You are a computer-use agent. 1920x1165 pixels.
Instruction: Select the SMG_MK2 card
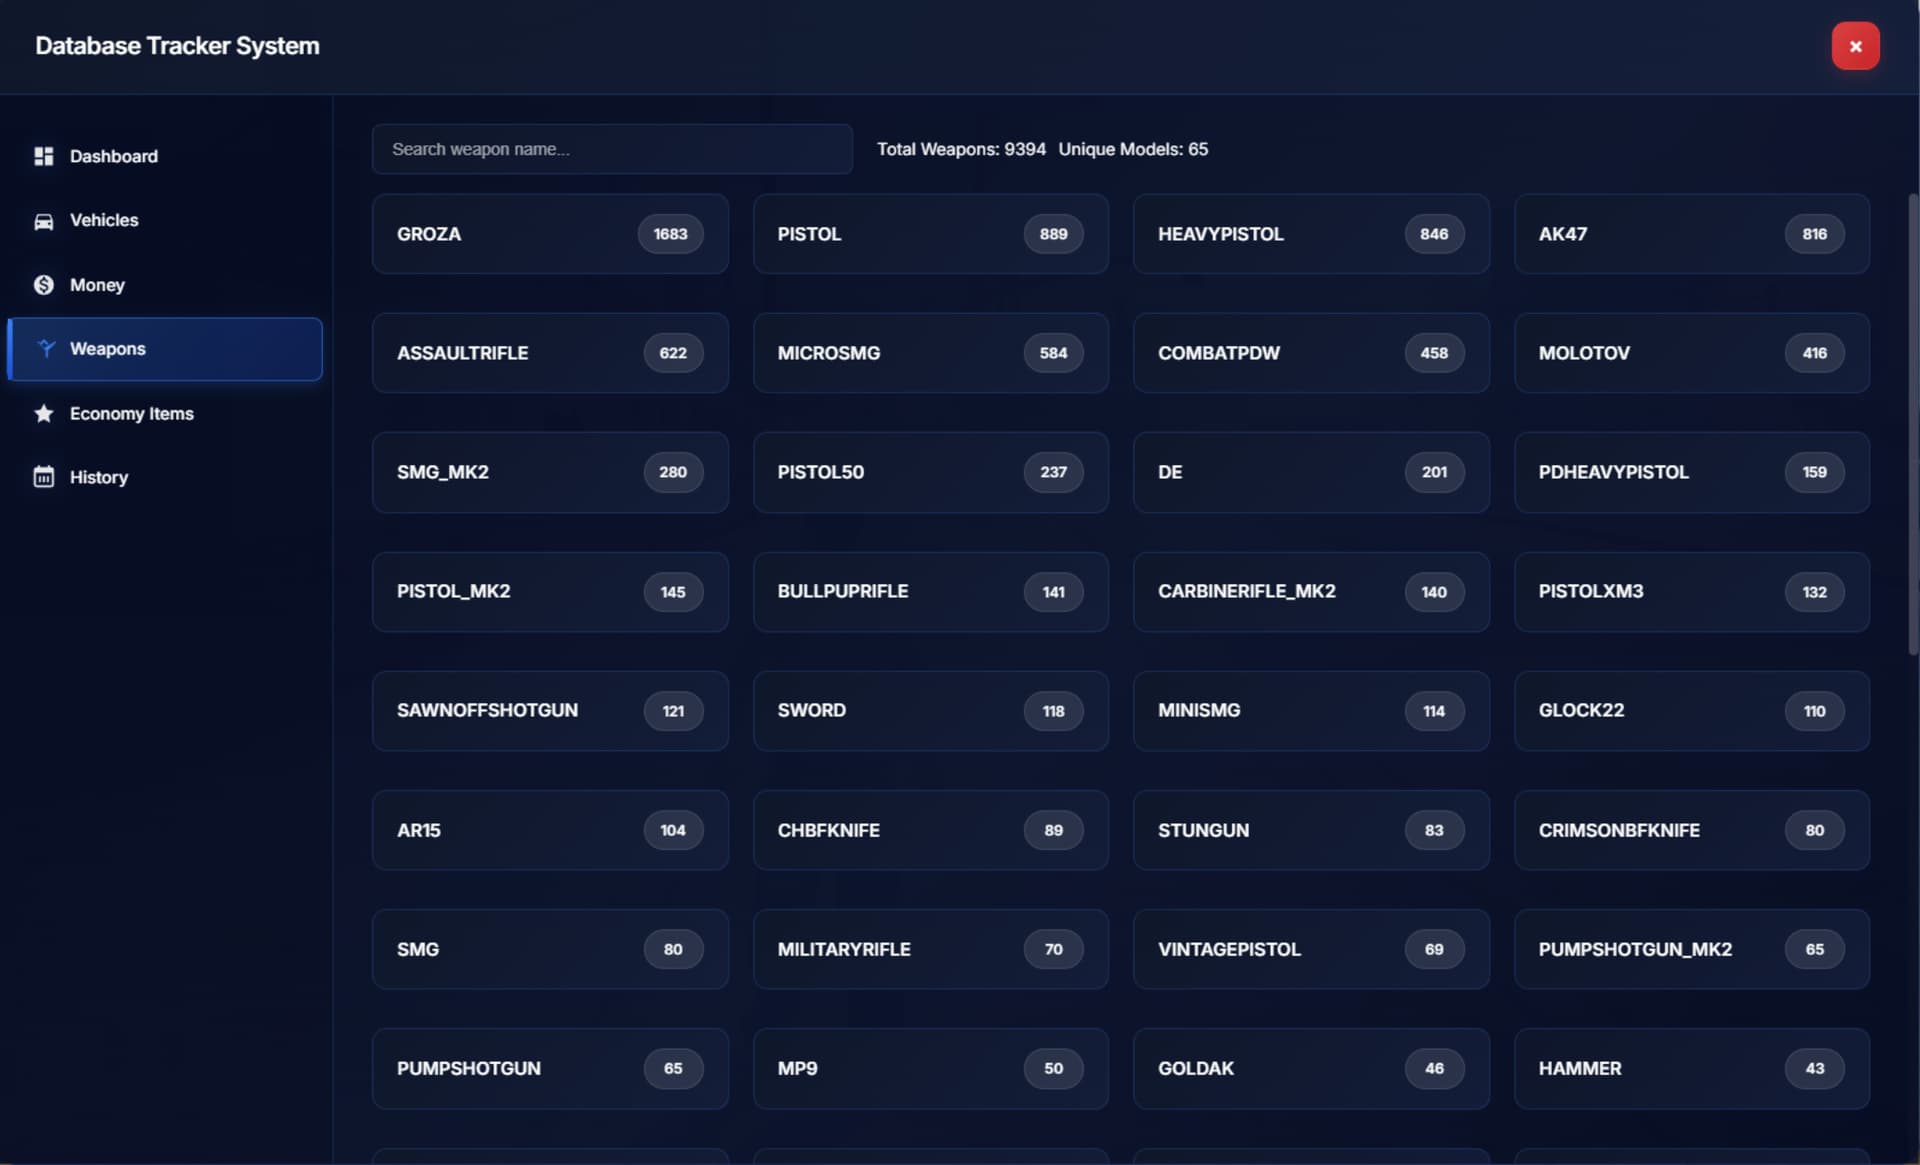point(550,472)
